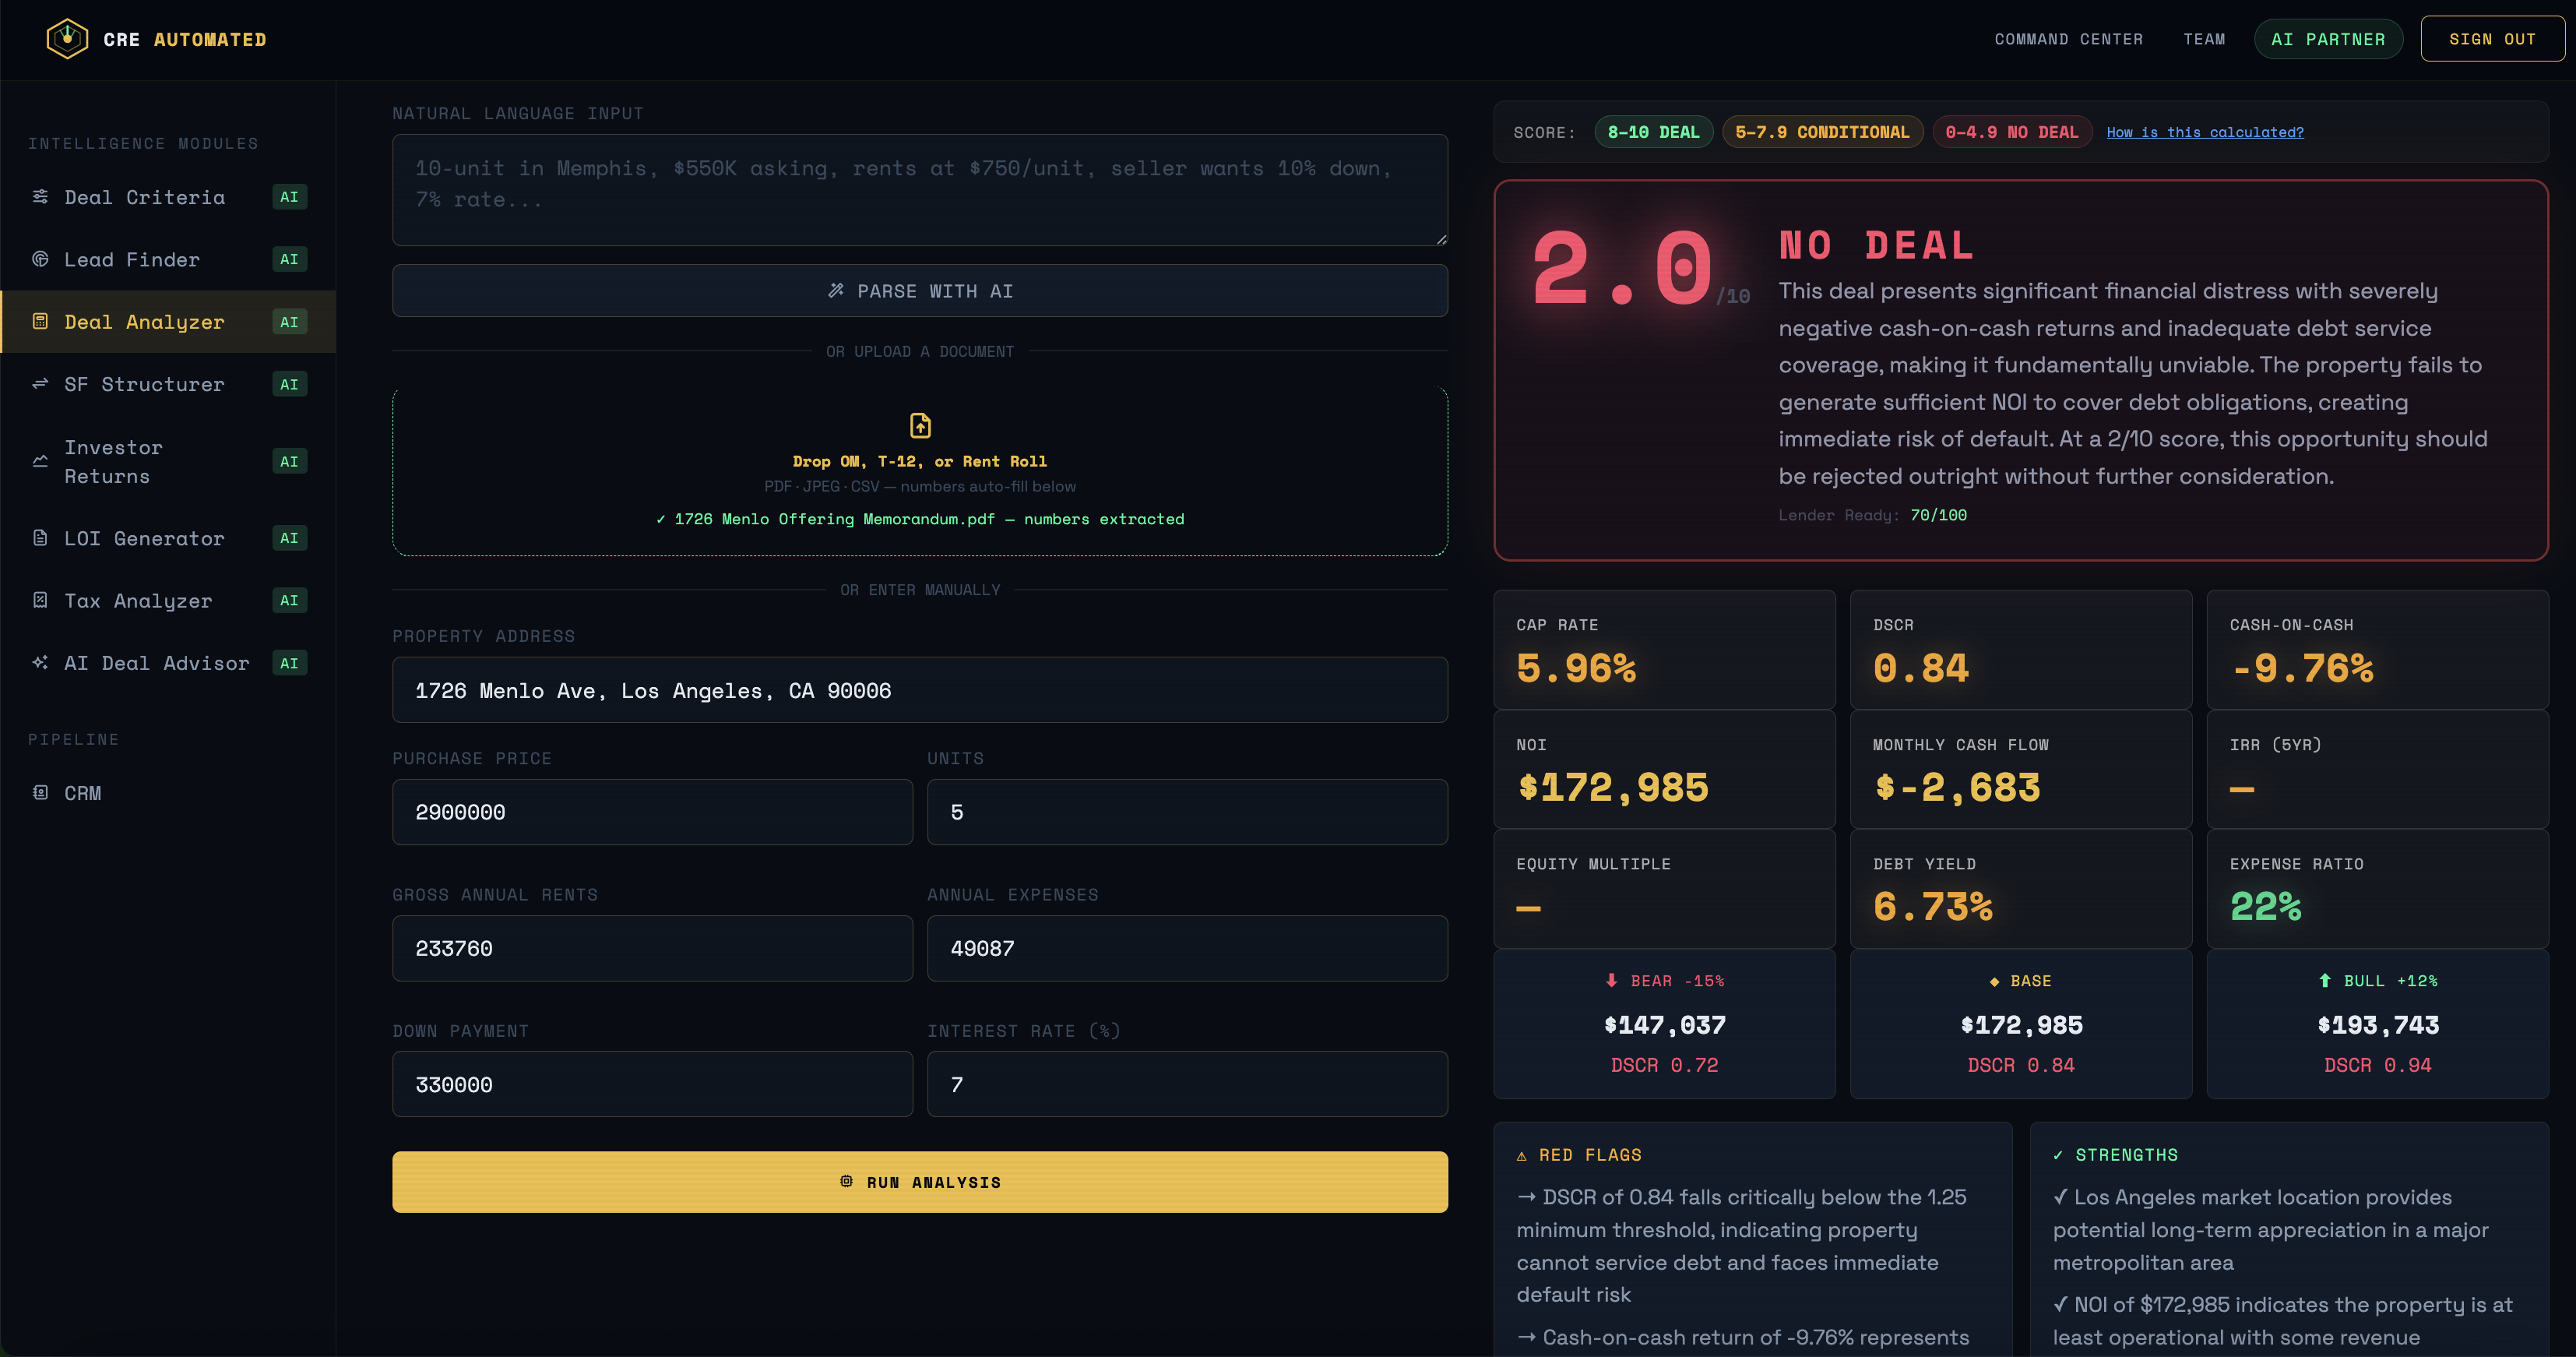Click the Cap Rate 5.96% card
This screenshot has width=2576, height=1357.
(1664, 649)
